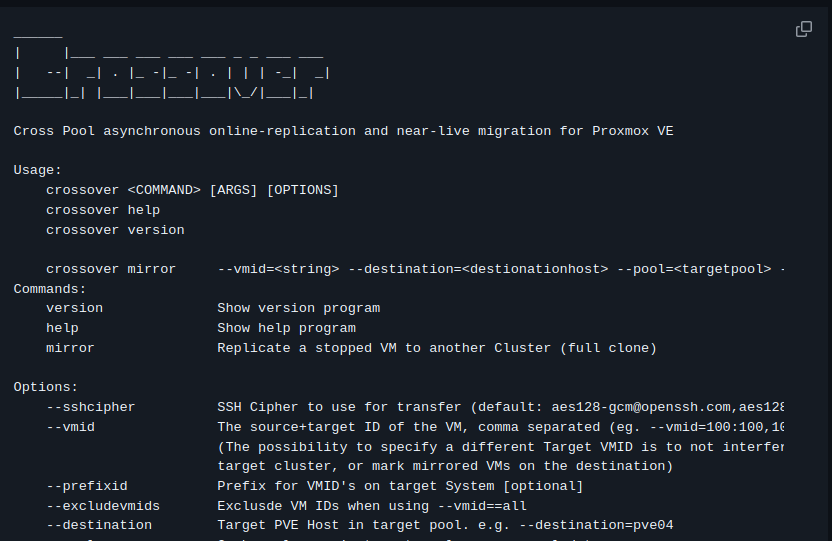Viewport: 832px width, 541px height.
Task: Click 'Show version program' description
Action: (x=299, y=308)
